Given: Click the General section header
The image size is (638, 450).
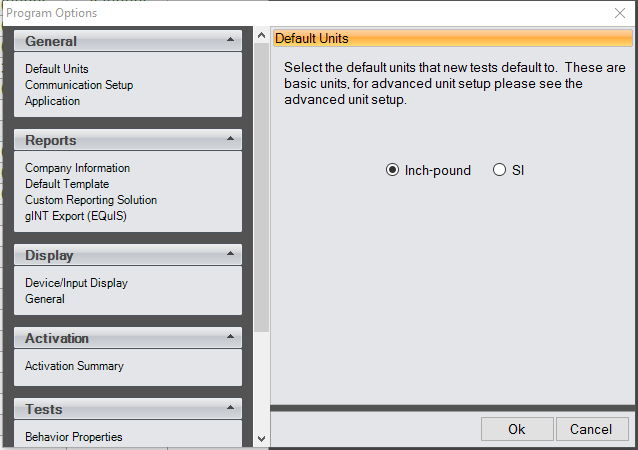Looking at the screenshot, I should (128, 41).
